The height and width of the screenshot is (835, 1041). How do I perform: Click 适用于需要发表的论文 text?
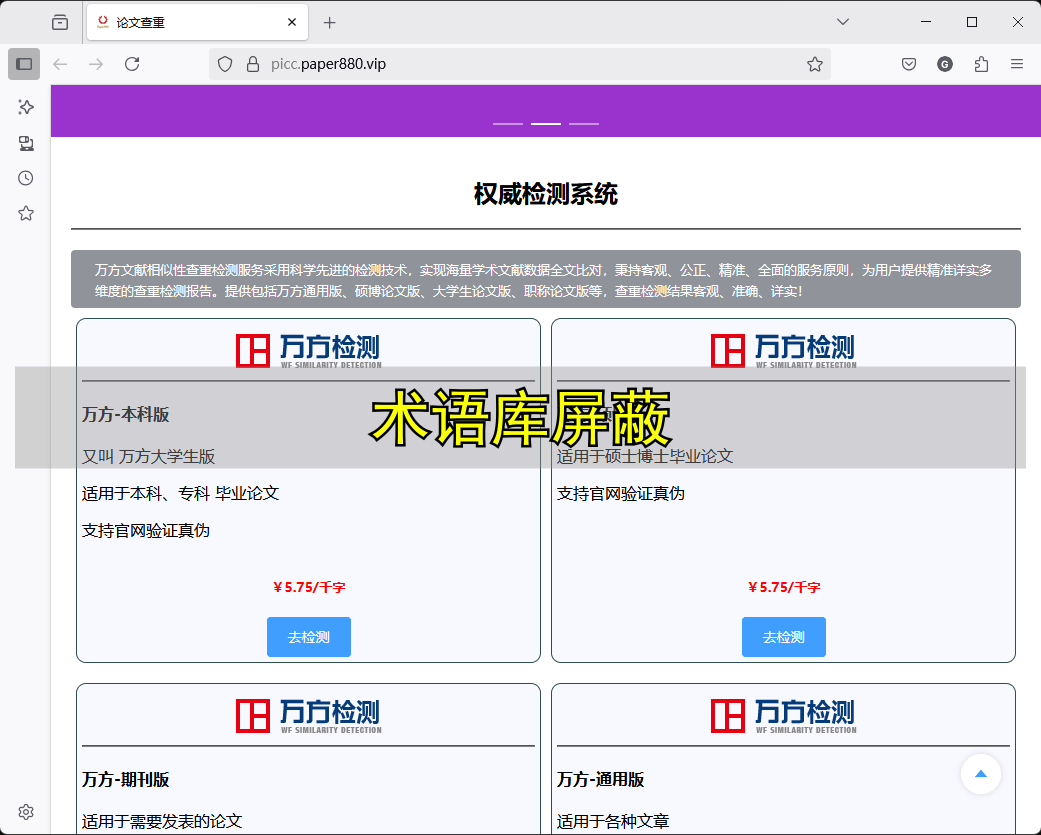pos(162,822)
